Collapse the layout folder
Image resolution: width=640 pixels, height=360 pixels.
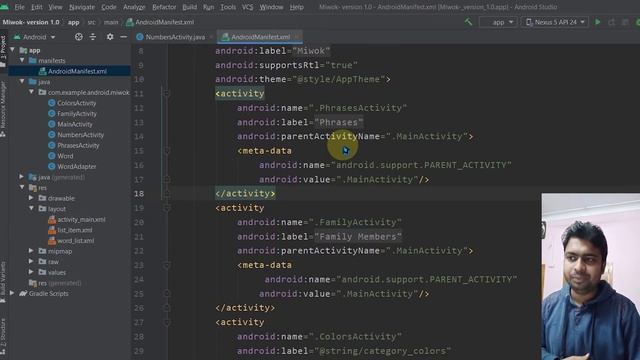[x=31, y=209]
